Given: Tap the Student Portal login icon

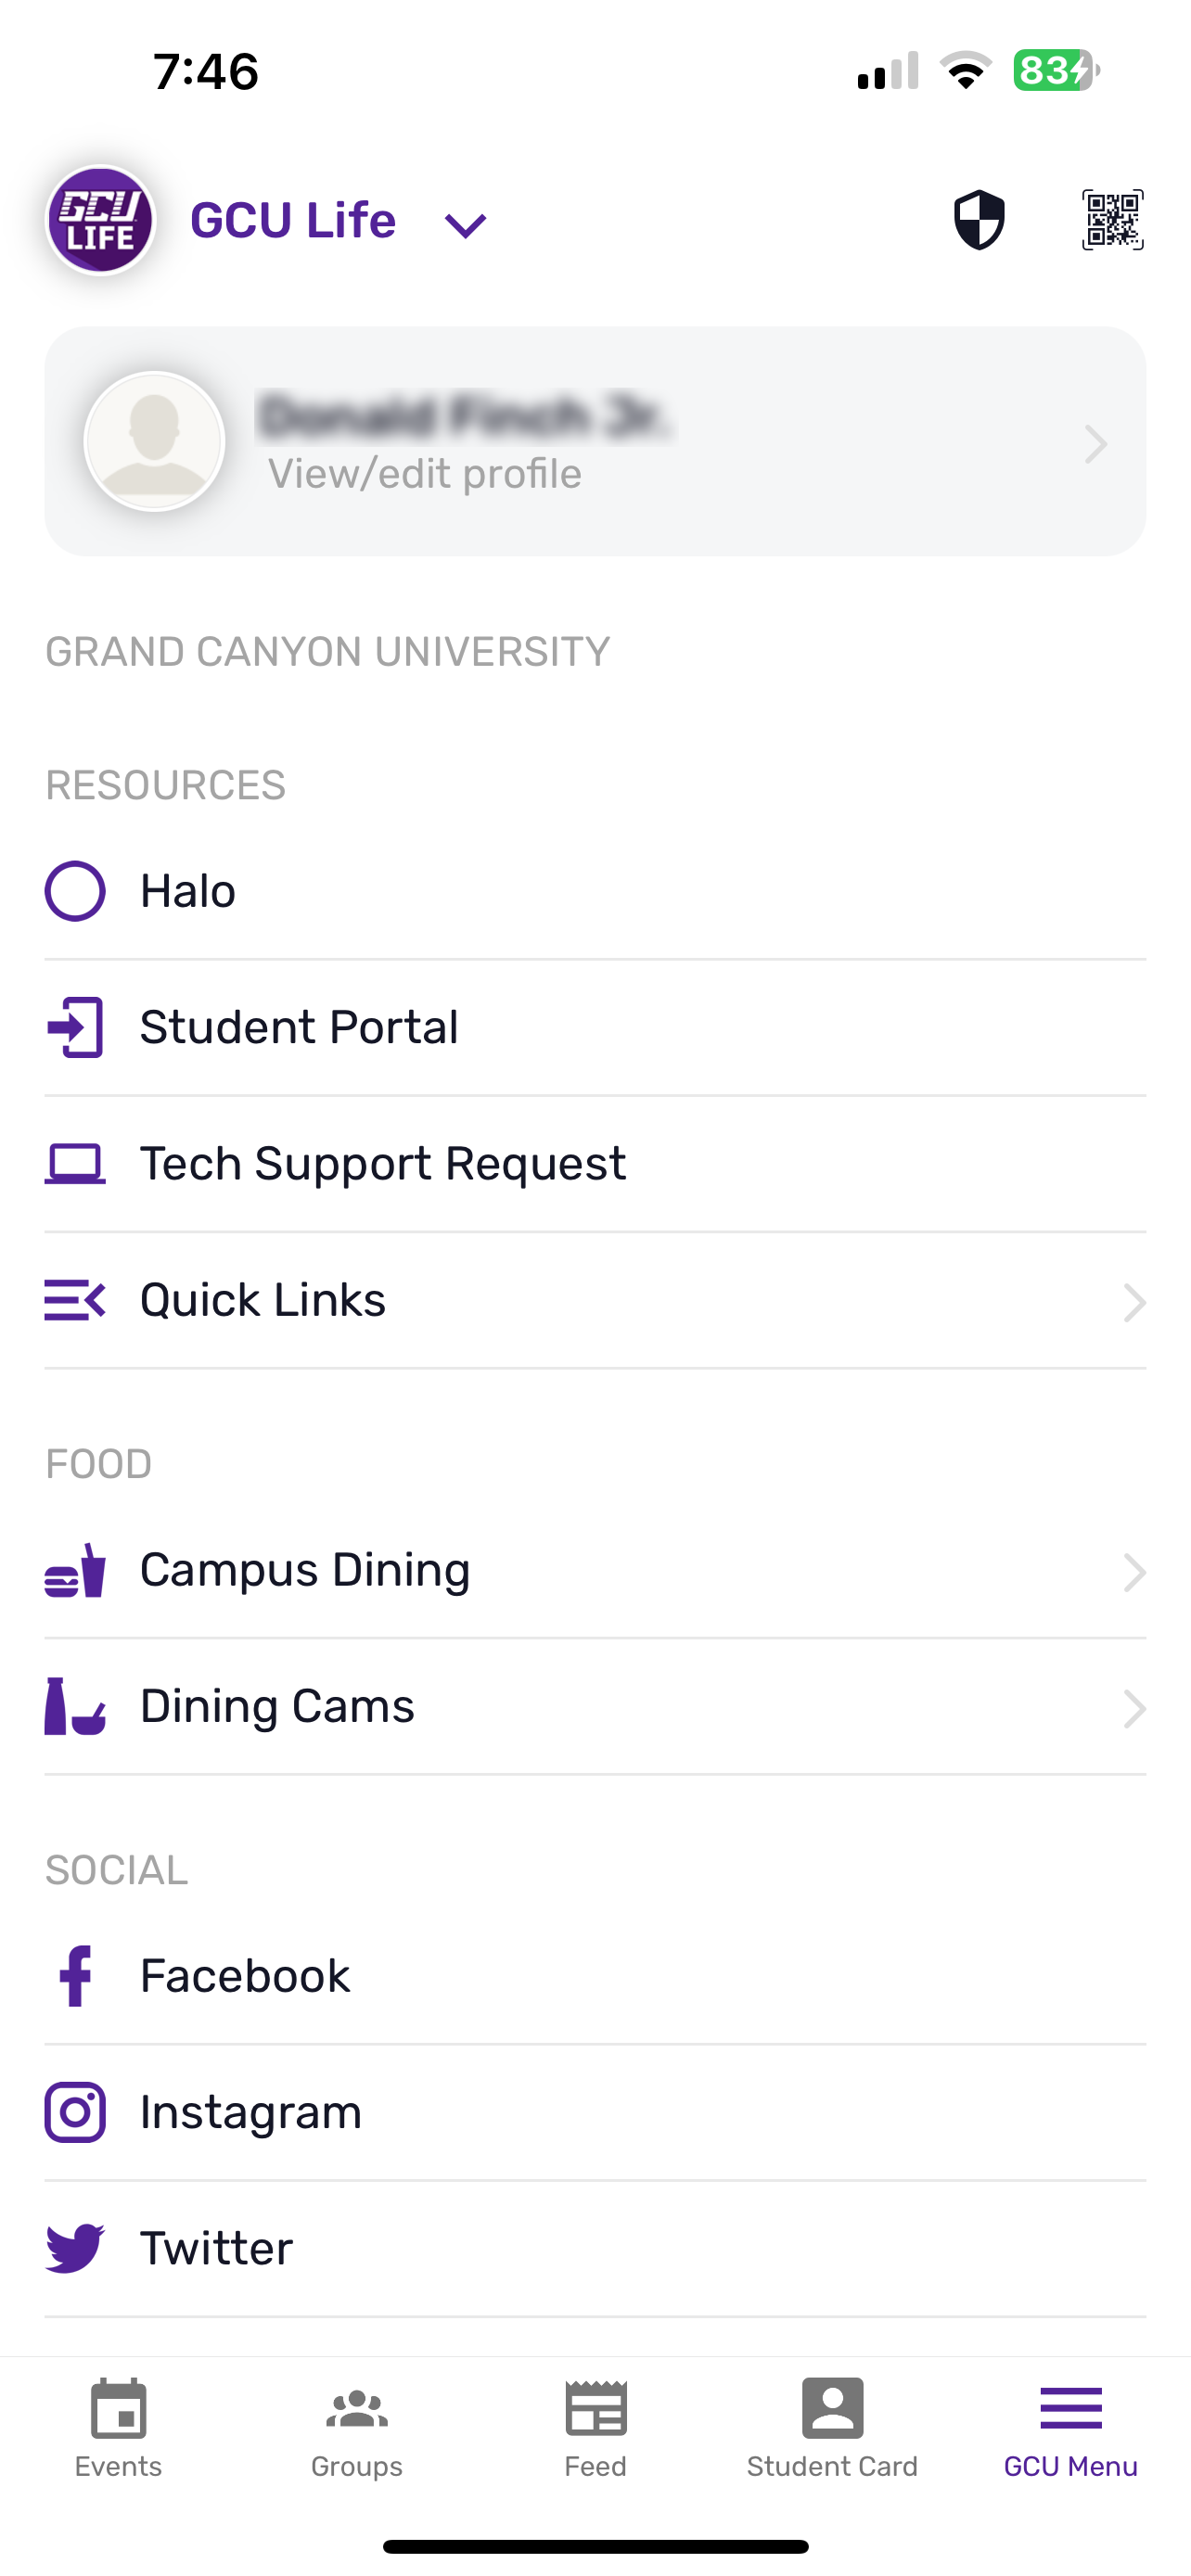Looking at the screenshot, I should click(75, 1027).
